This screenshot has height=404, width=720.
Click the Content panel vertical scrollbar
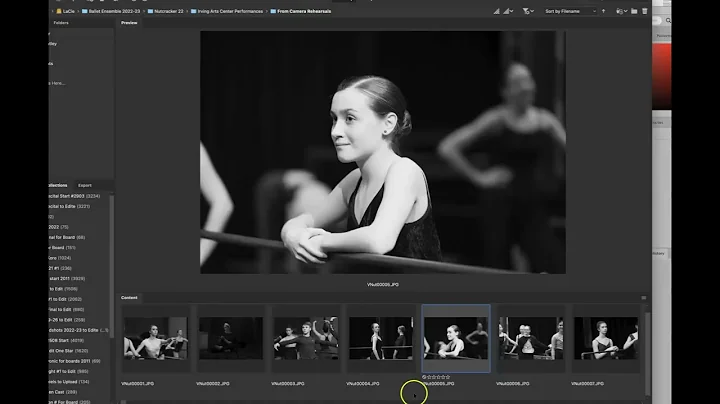[647, 354]
